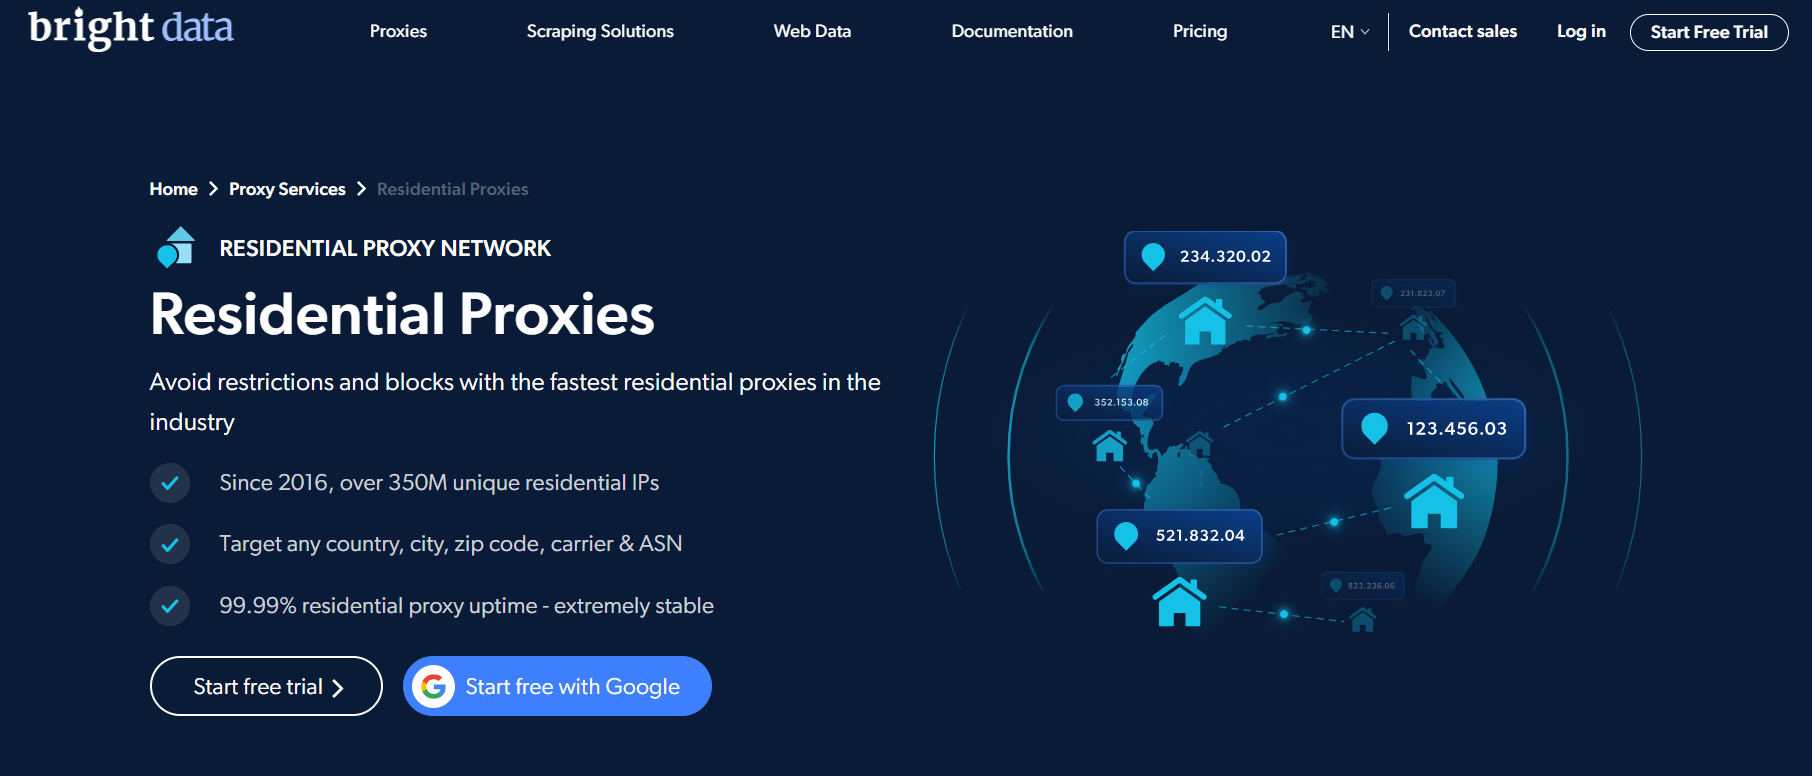Click the Residential Proxies main heading

402,314
